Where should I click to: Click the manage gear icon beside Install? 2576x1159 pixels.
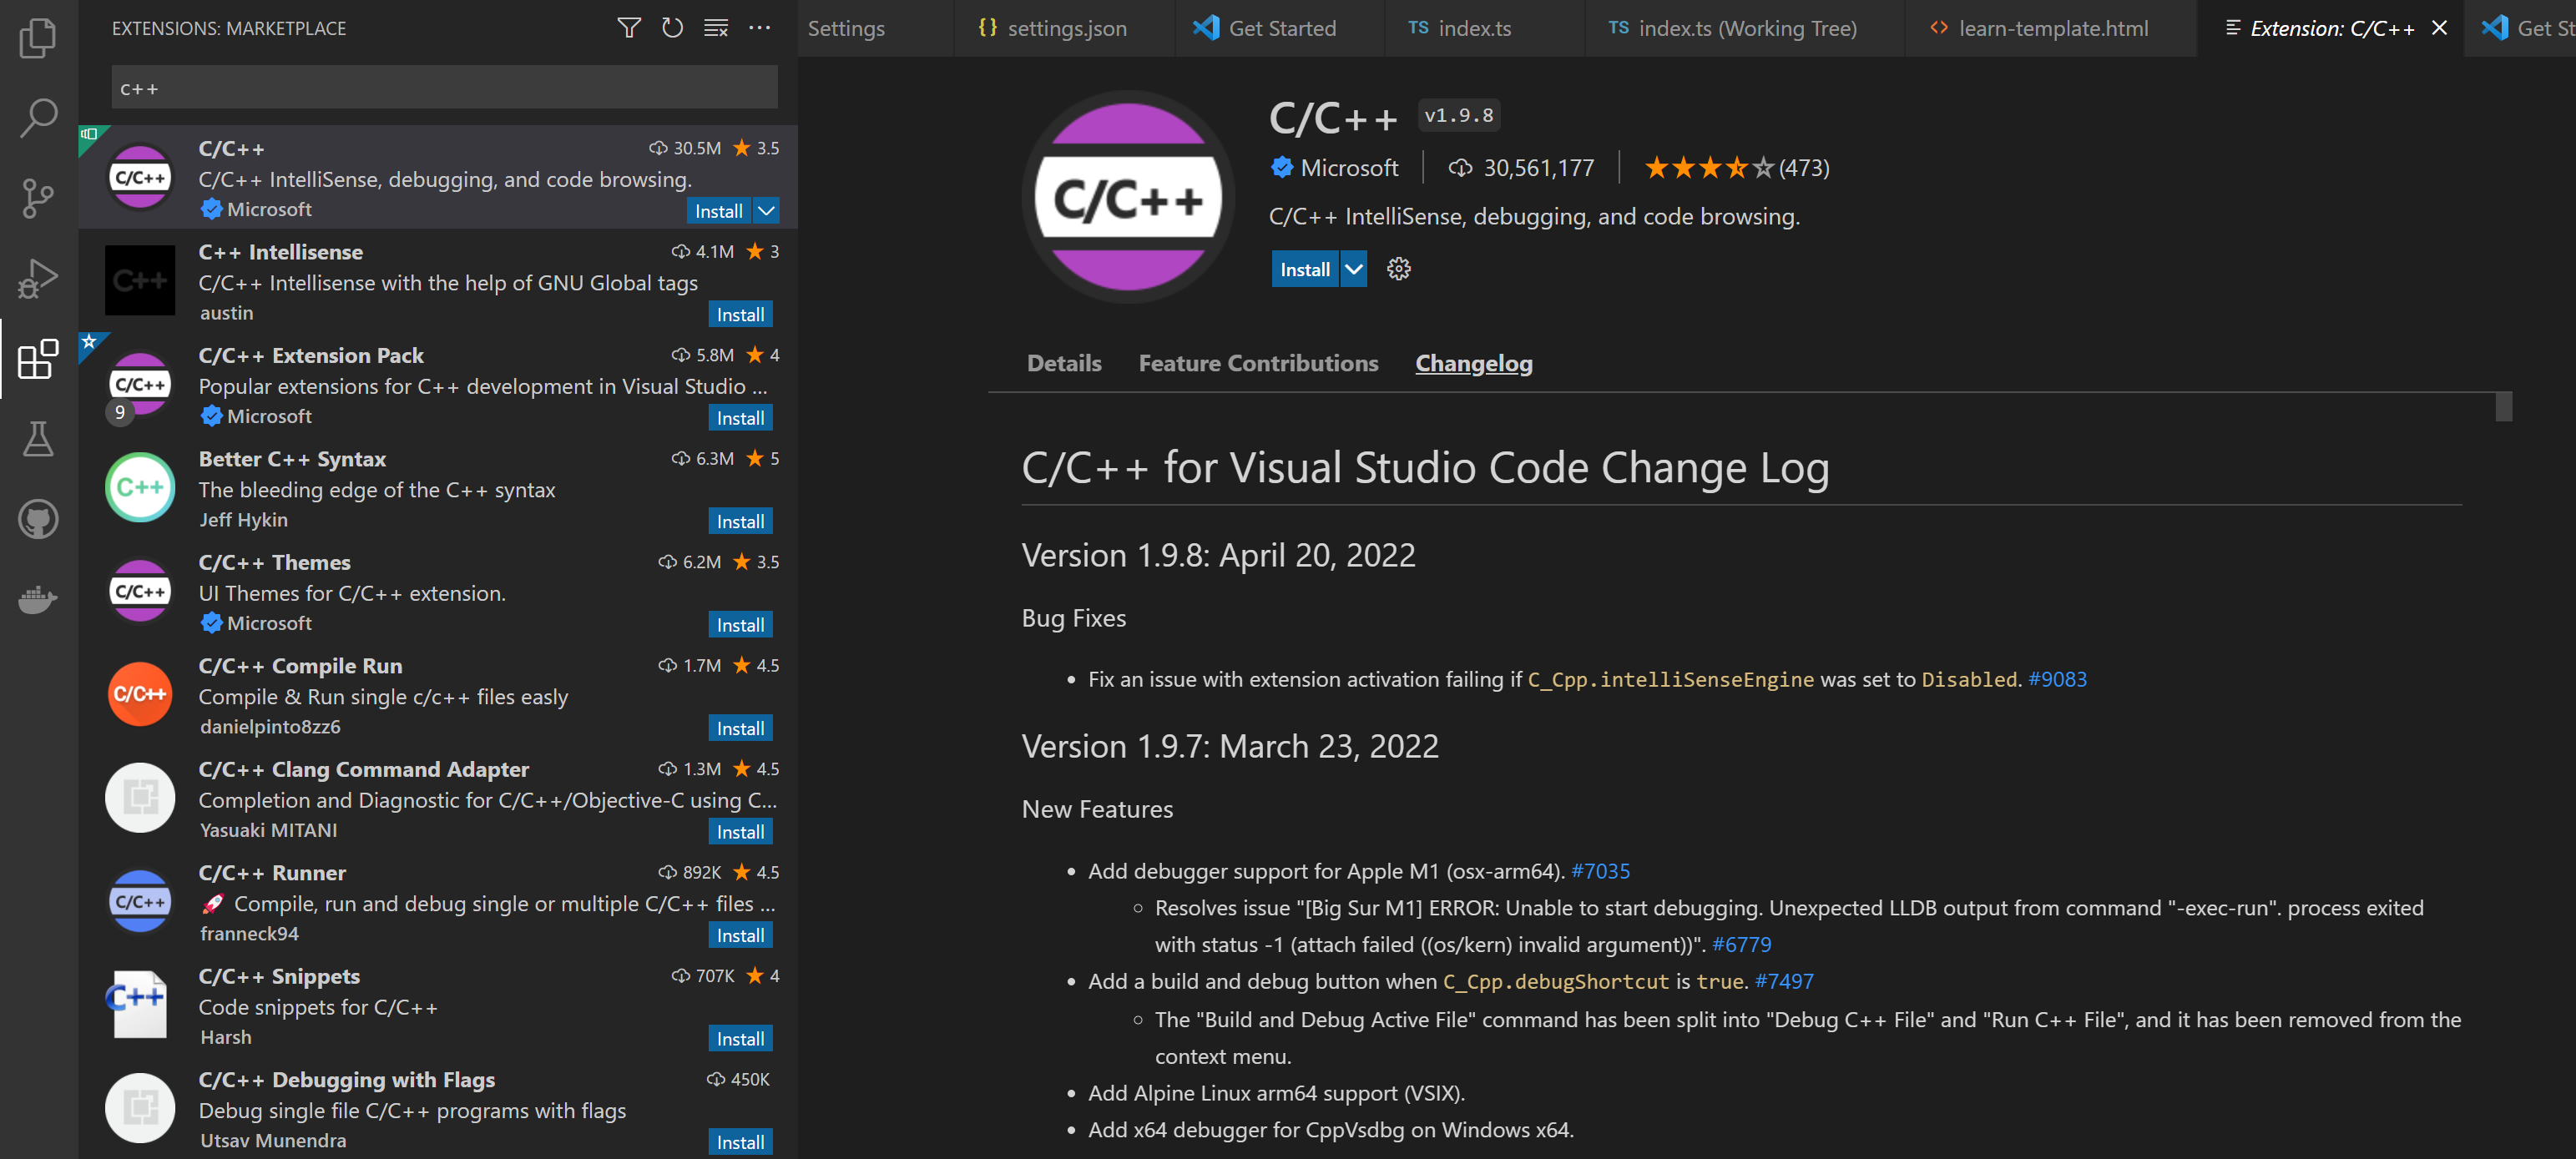pos(1398,269)
